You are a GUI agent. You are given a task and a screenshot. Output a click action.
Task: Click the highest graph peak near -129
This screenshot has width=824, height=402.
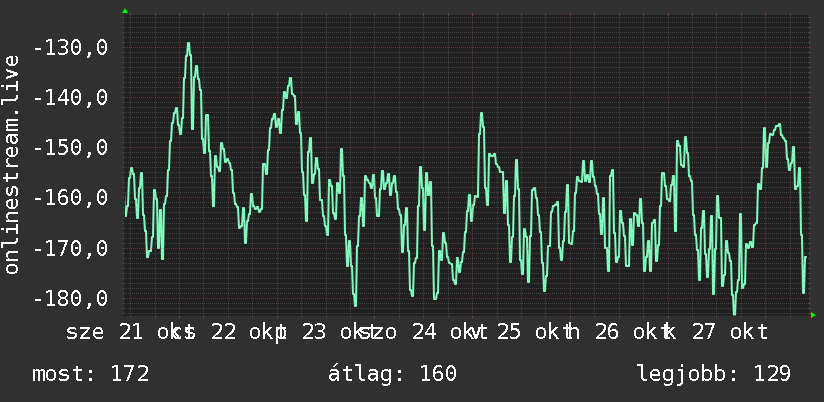(188, 45)
